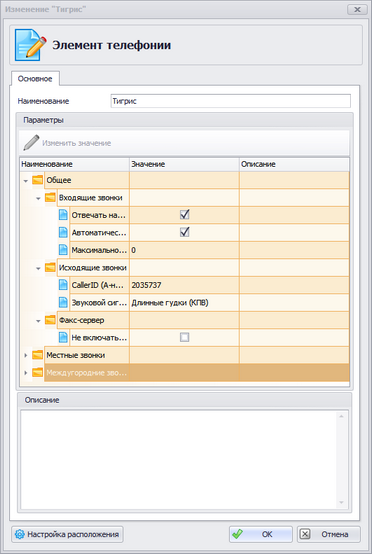Select the Максимально... value 0
Viewport: 372px width, 554px height.
click(x=134, y=250)
